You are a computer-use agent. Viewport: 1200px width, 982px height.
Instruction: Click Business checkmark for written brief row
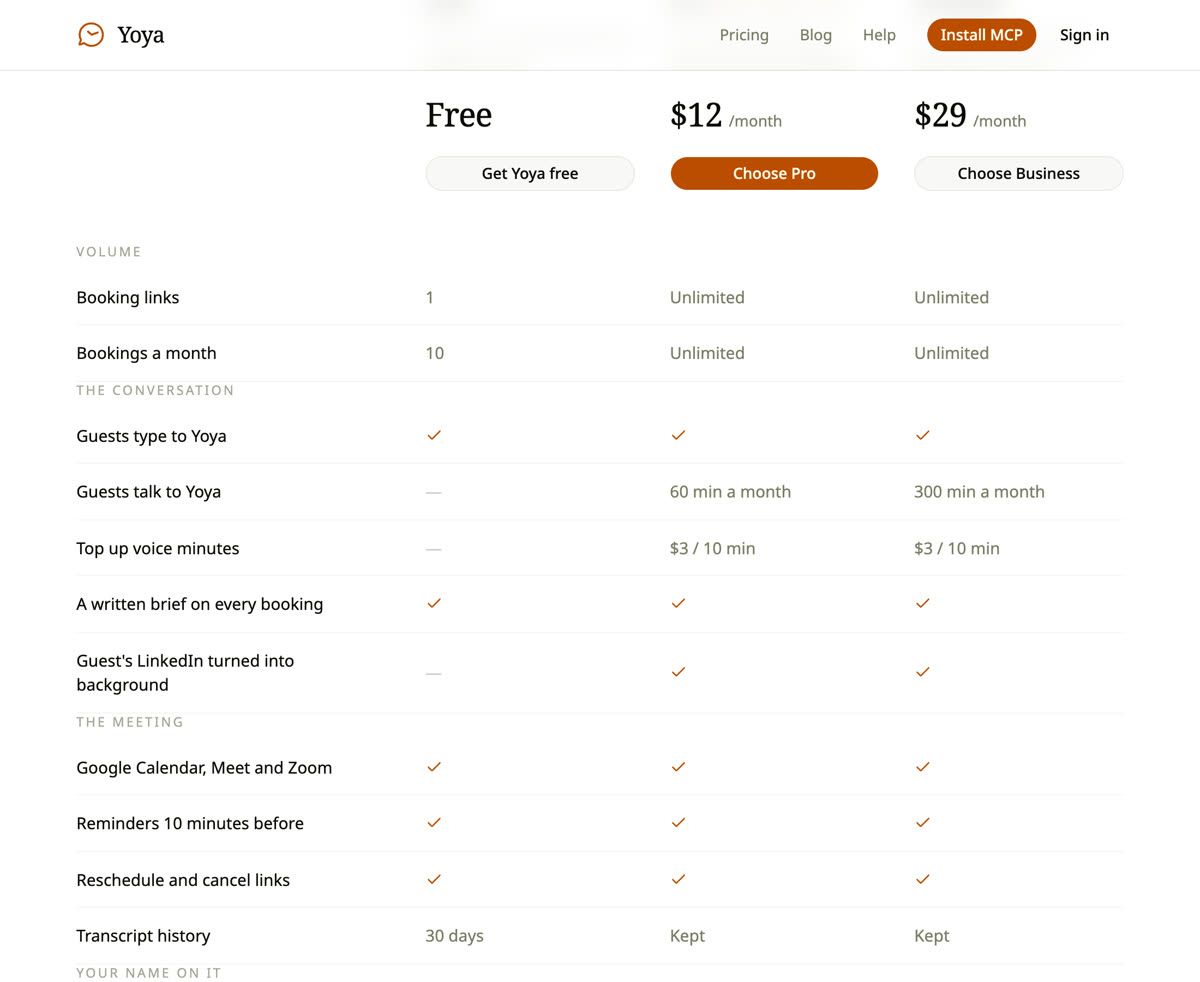[x=923, y=603]
